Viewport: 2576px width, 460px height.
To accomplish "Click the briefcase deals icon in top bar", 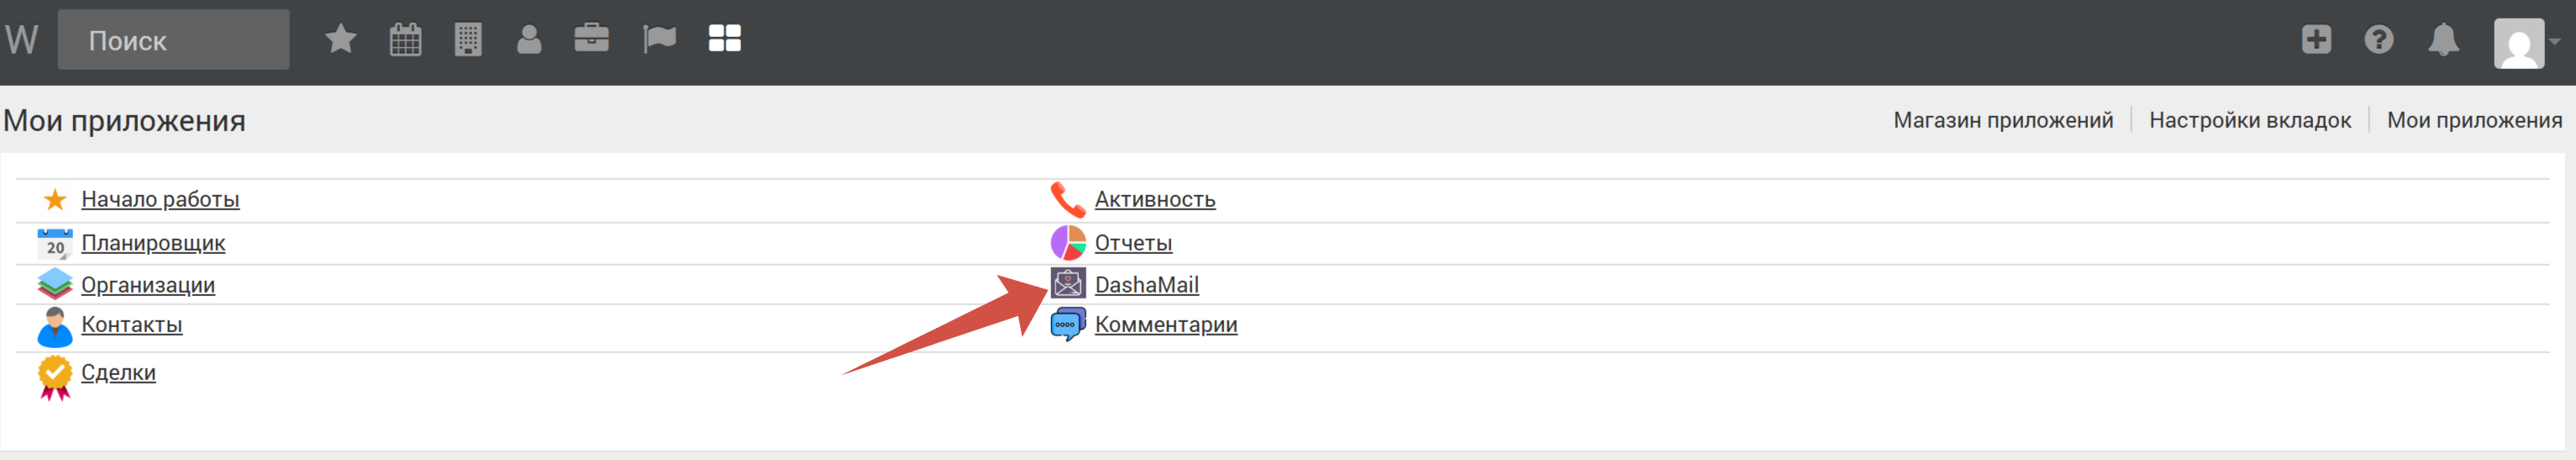I will click(592, 40).
